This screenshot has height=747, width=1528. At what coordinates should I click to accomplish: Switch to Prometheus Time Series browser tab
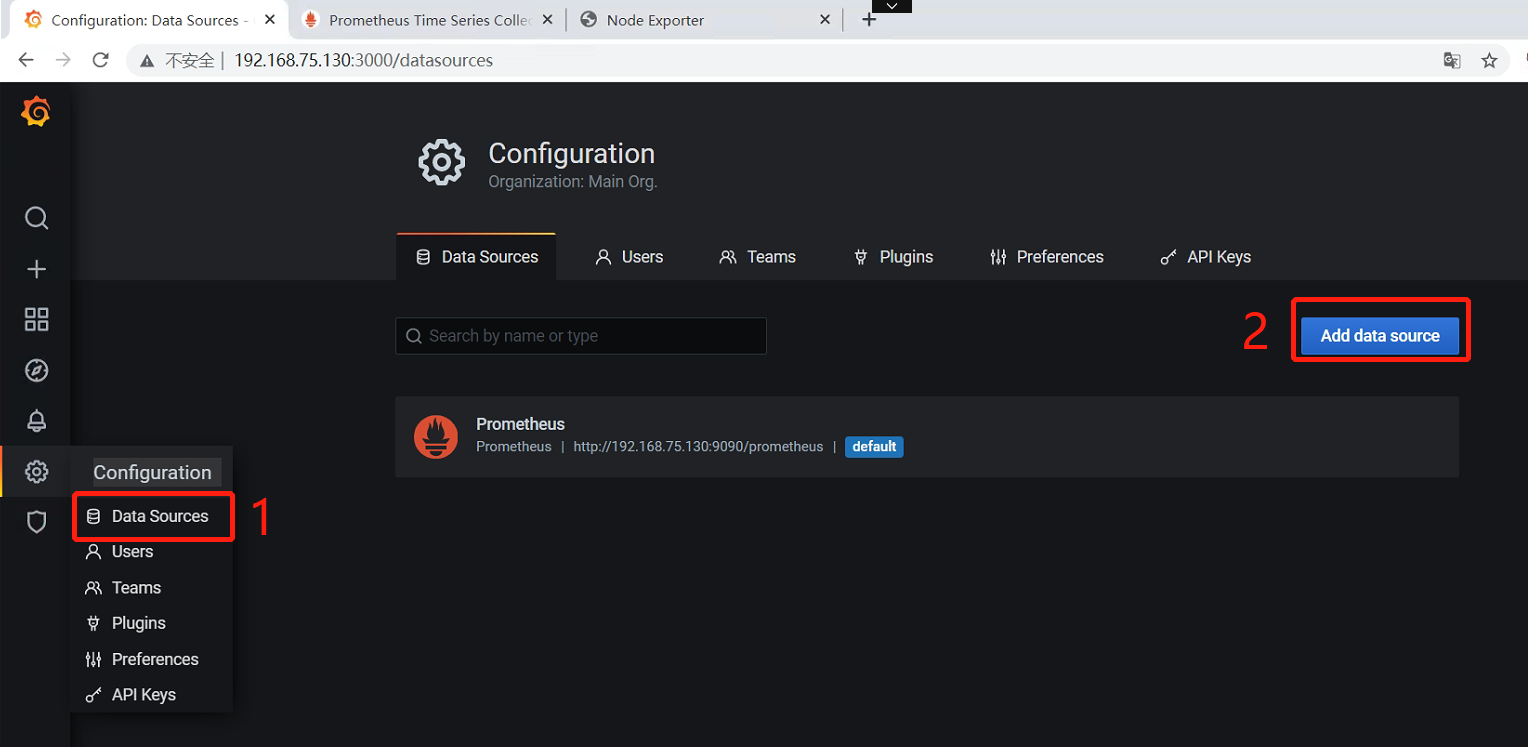428,20
